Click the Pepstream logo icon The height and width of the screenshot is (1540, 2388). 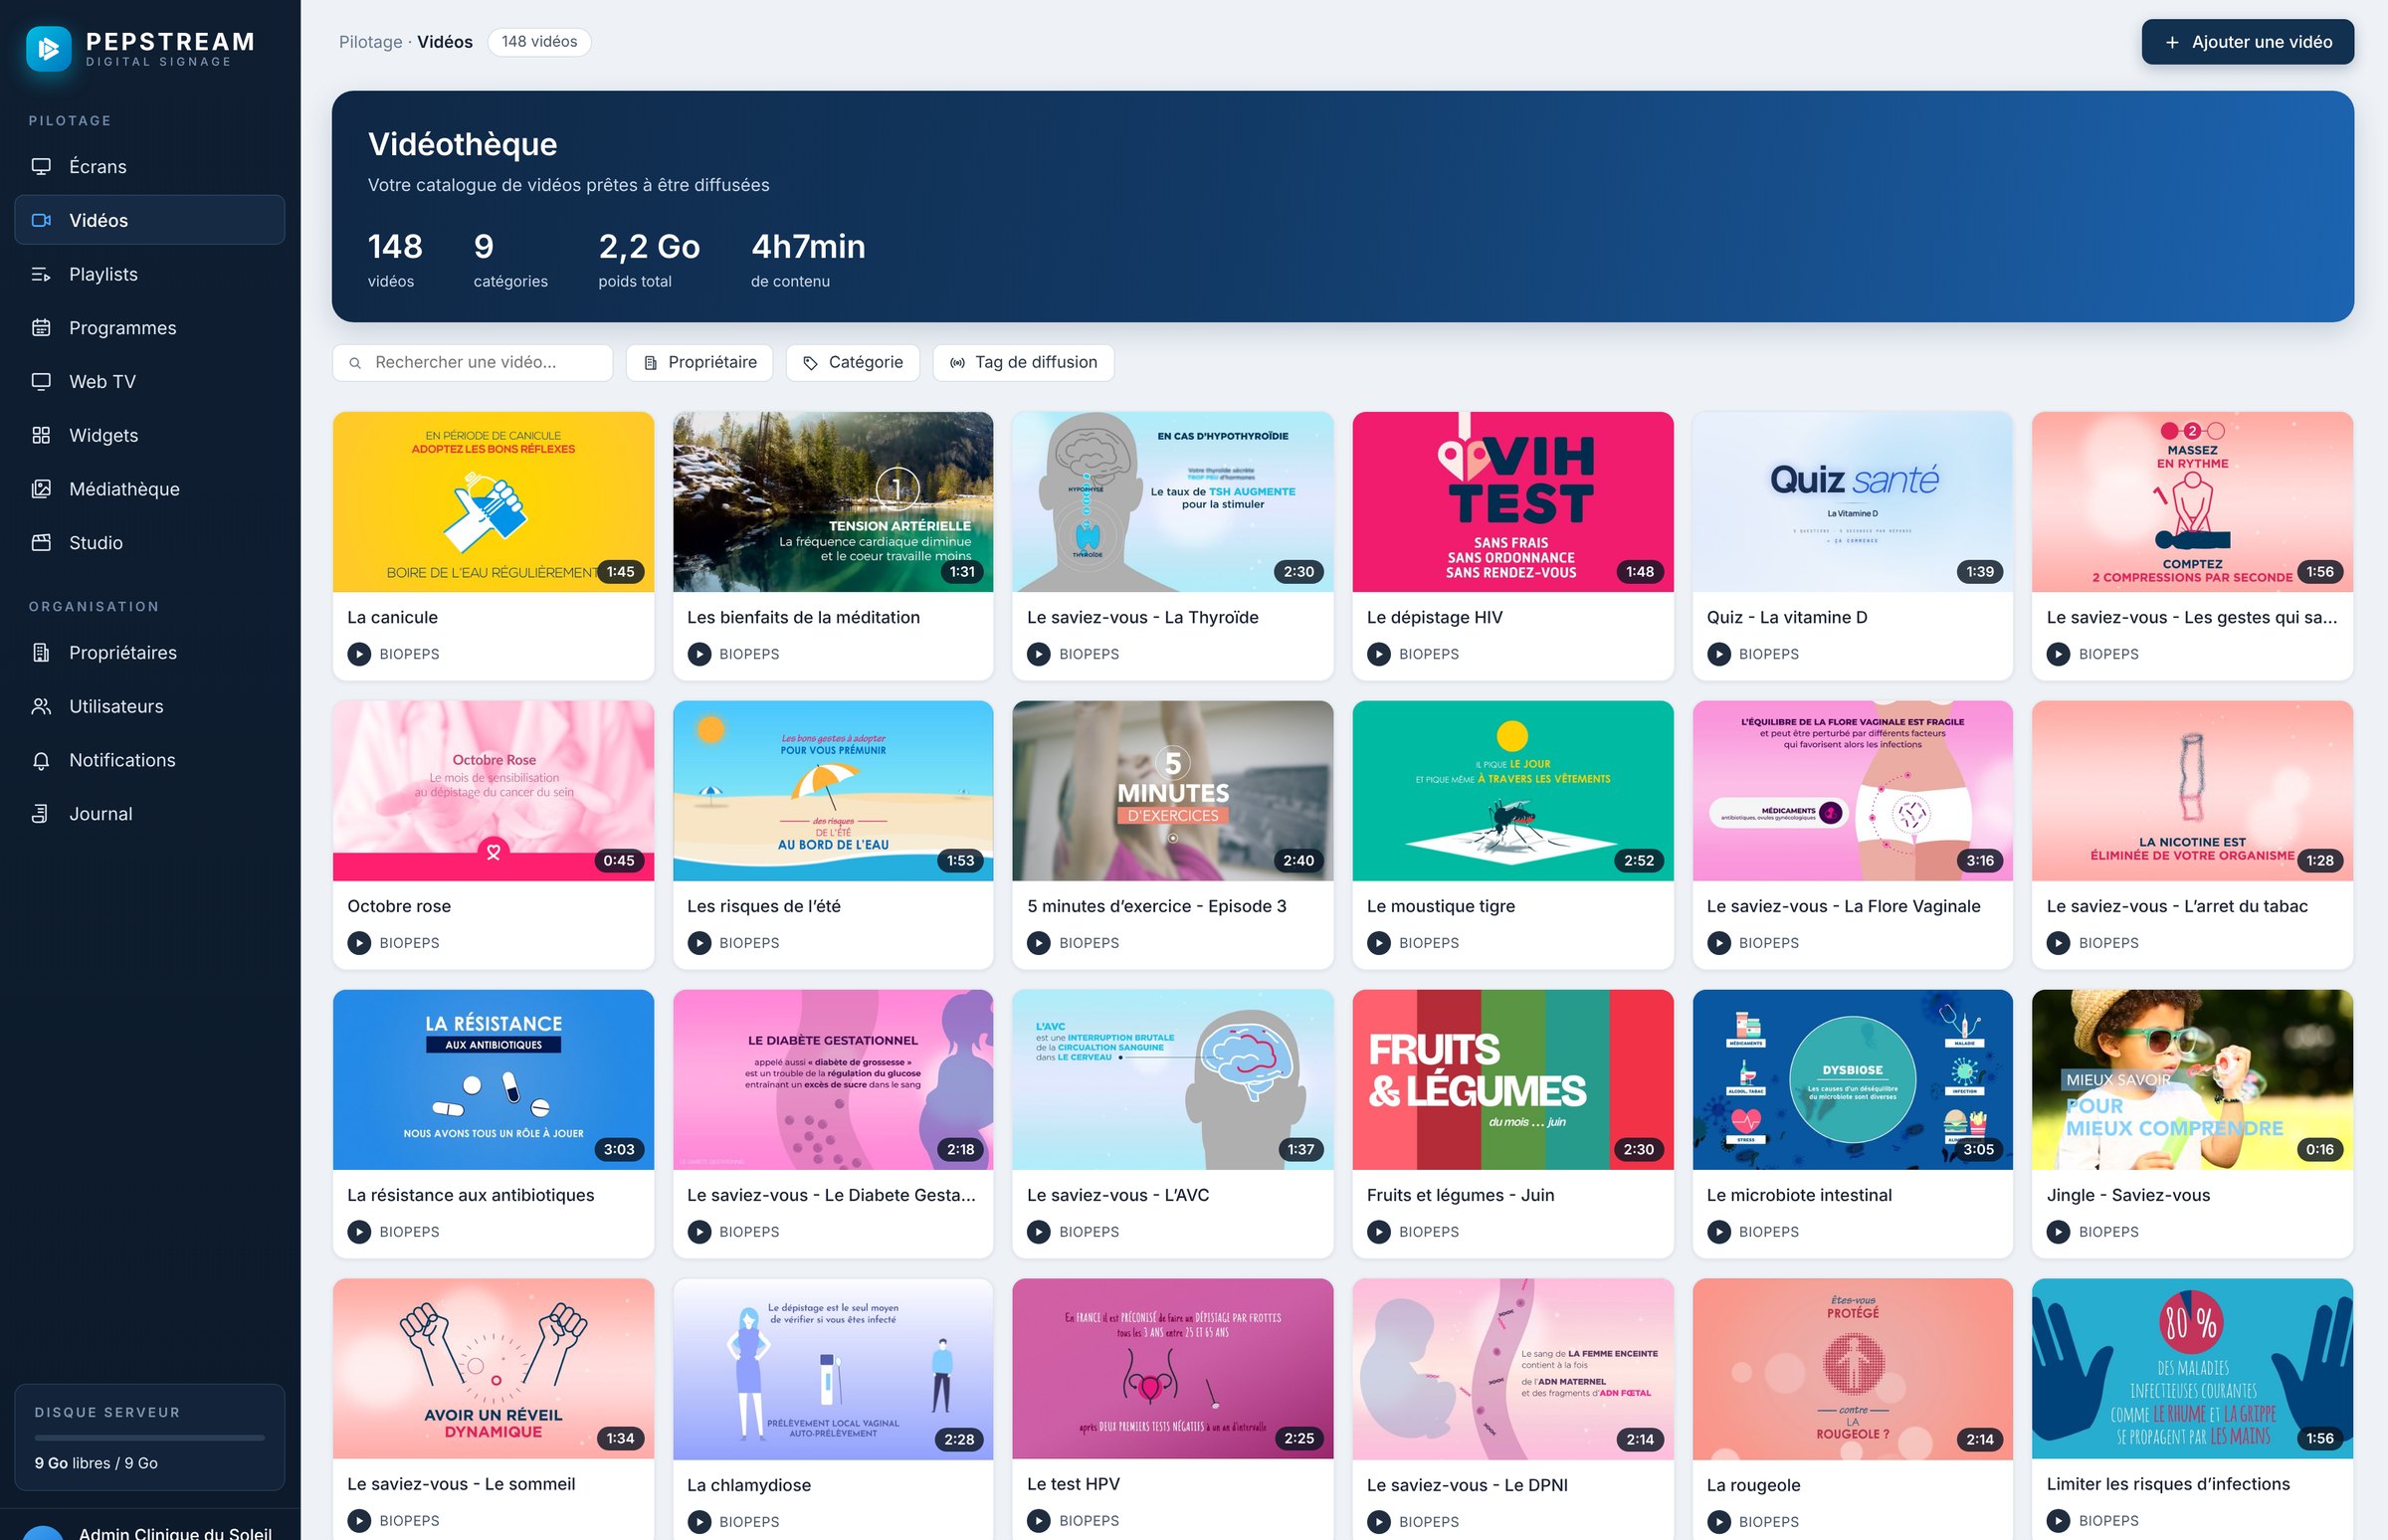(49, 49)
